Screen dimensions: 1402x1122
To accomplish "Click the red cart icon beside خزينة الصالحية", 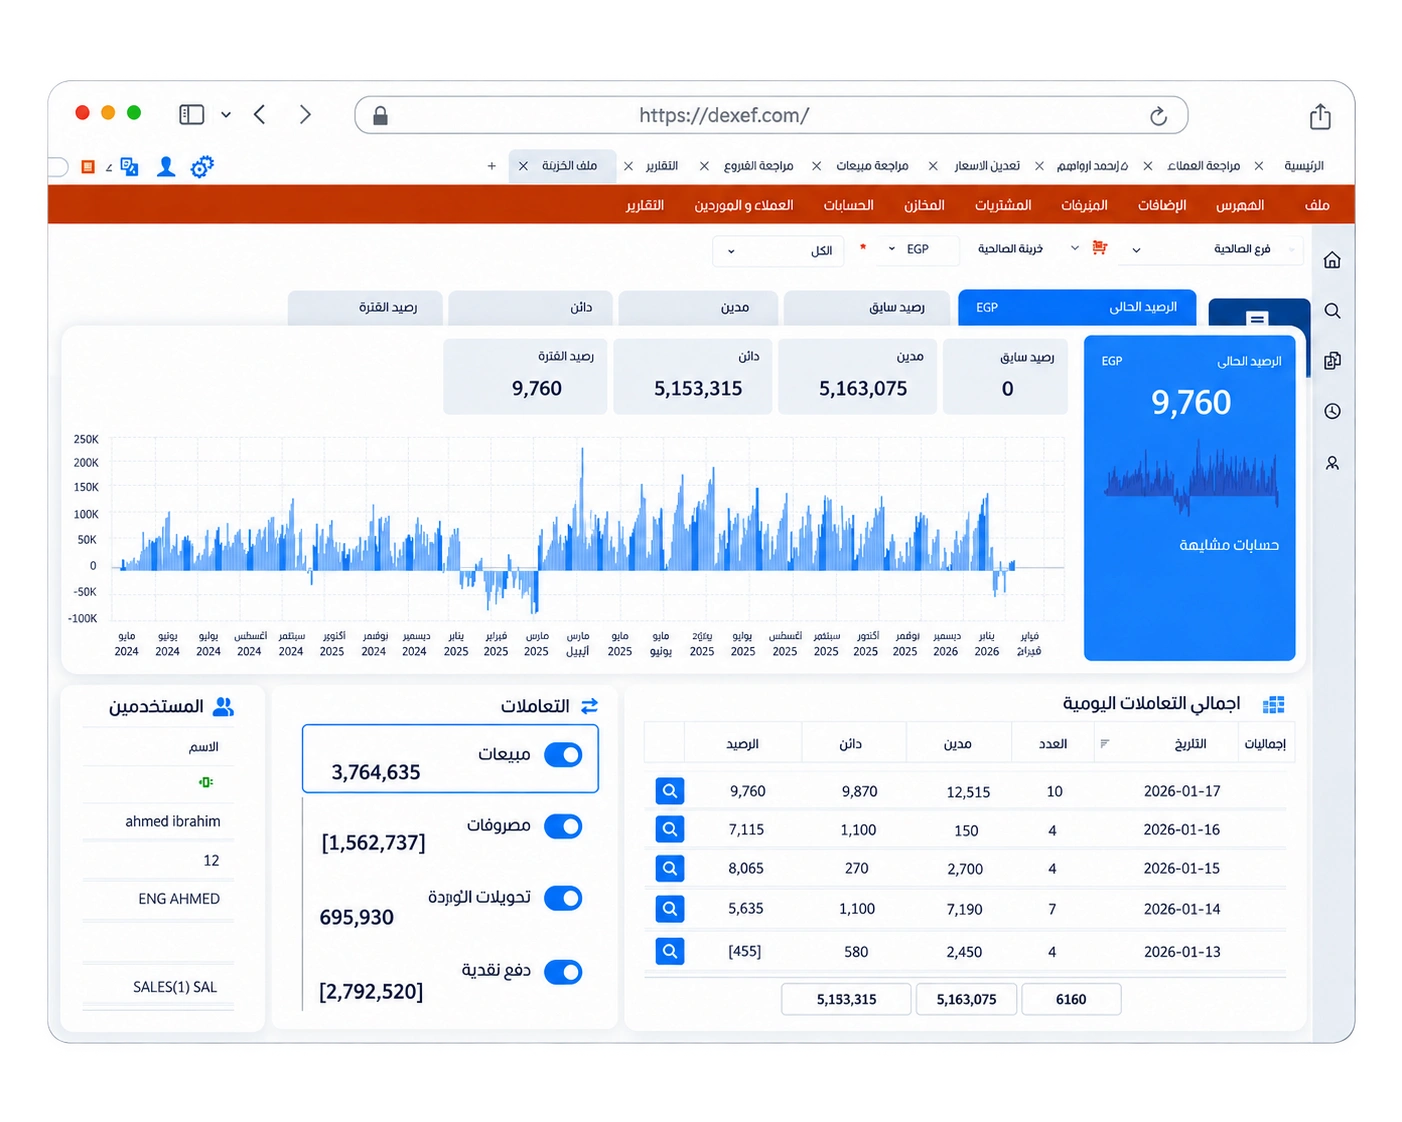I will pyautogui.click(x=1100, y=248).
